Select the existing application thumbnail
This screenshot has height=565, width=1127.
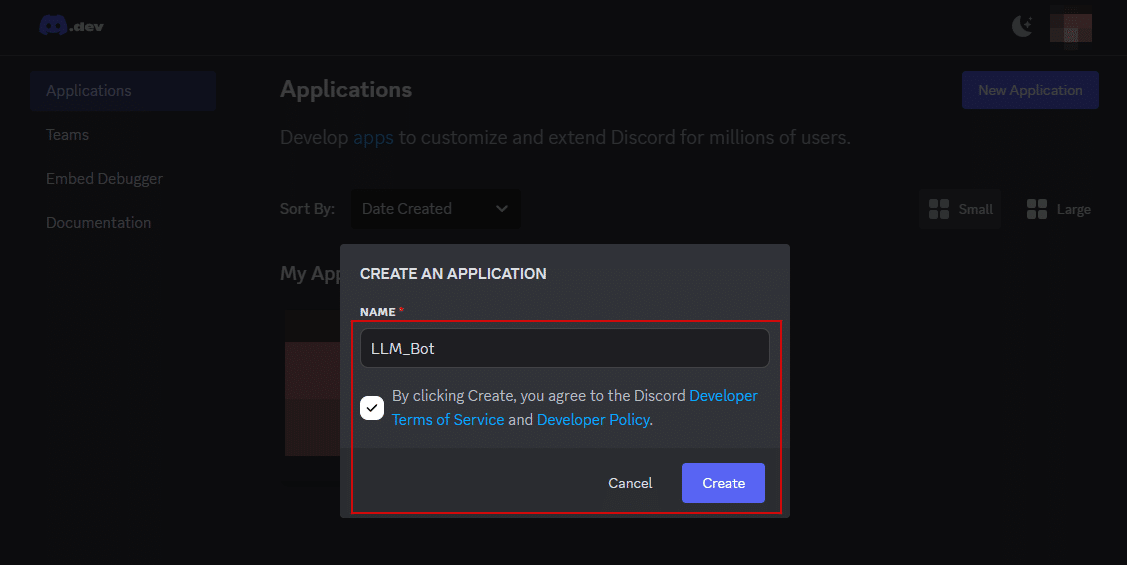pos(312,385)
